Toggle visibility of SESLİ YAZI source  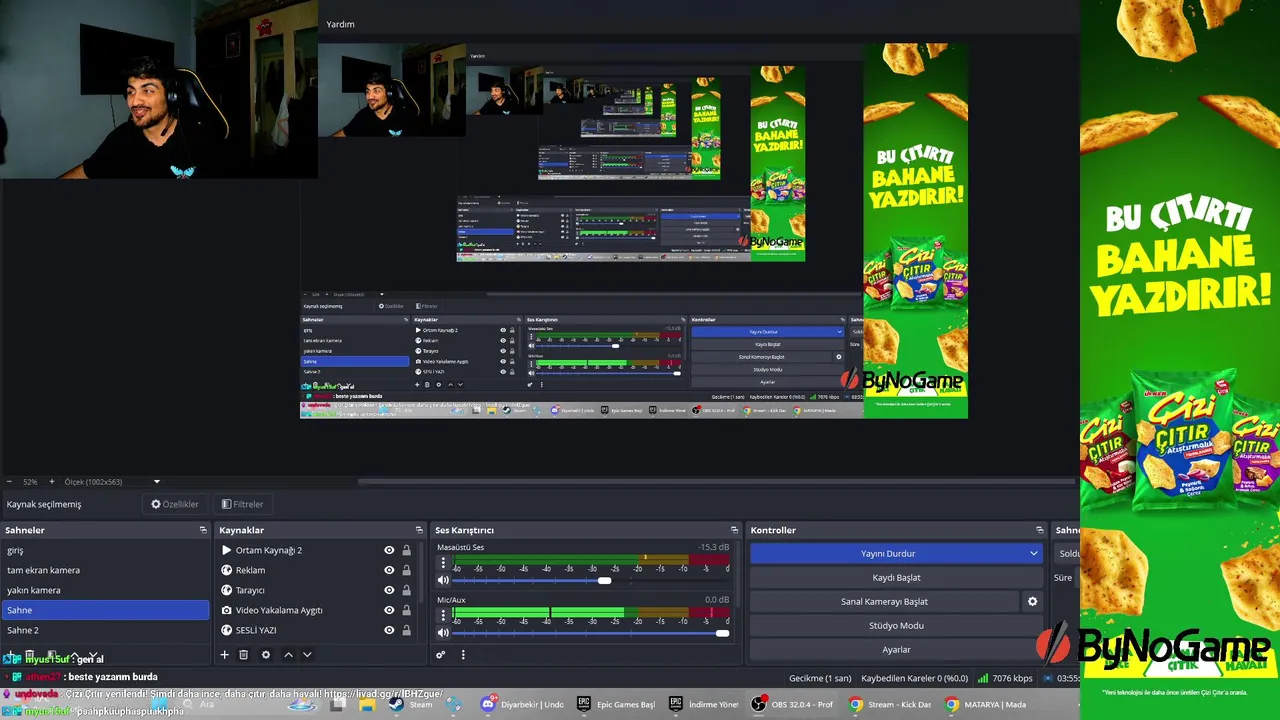tap(389, 630)
